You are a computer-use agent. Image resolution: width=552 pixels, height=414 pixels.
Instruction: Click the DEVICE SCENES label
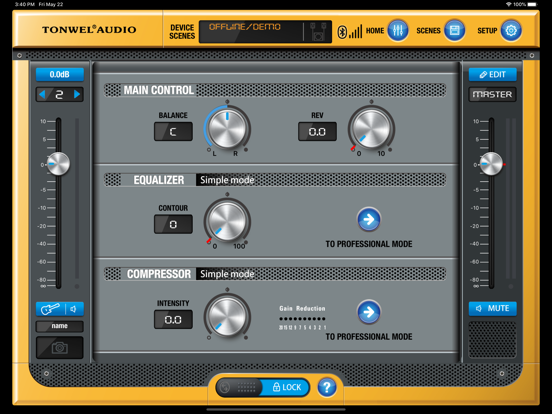coord(182,32)
